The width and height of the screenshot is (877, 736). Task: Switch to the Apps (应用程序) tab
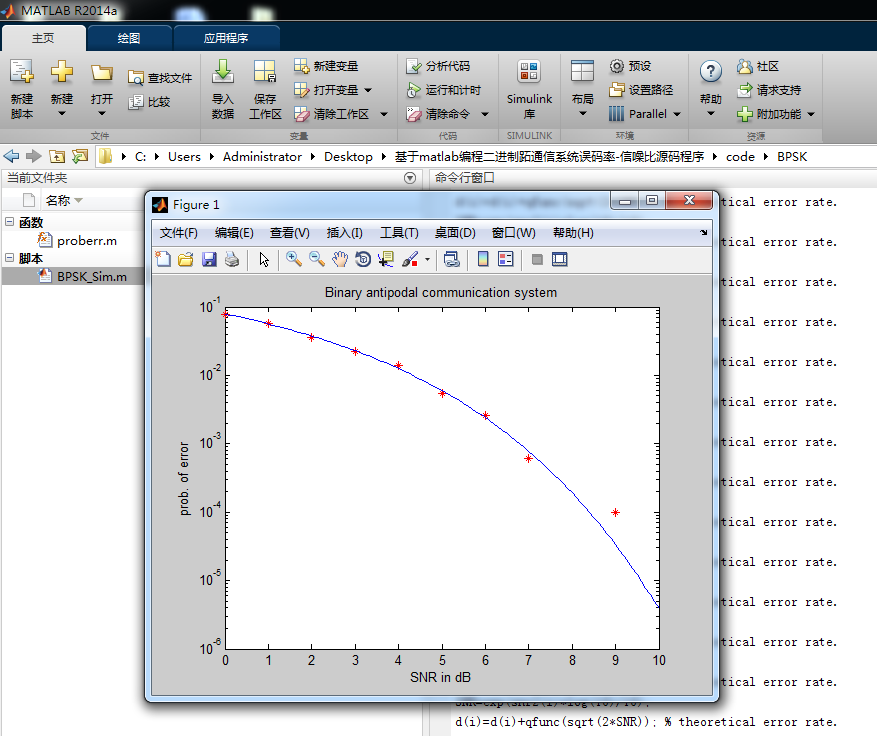pyautogui.click(x=226, y=38)
